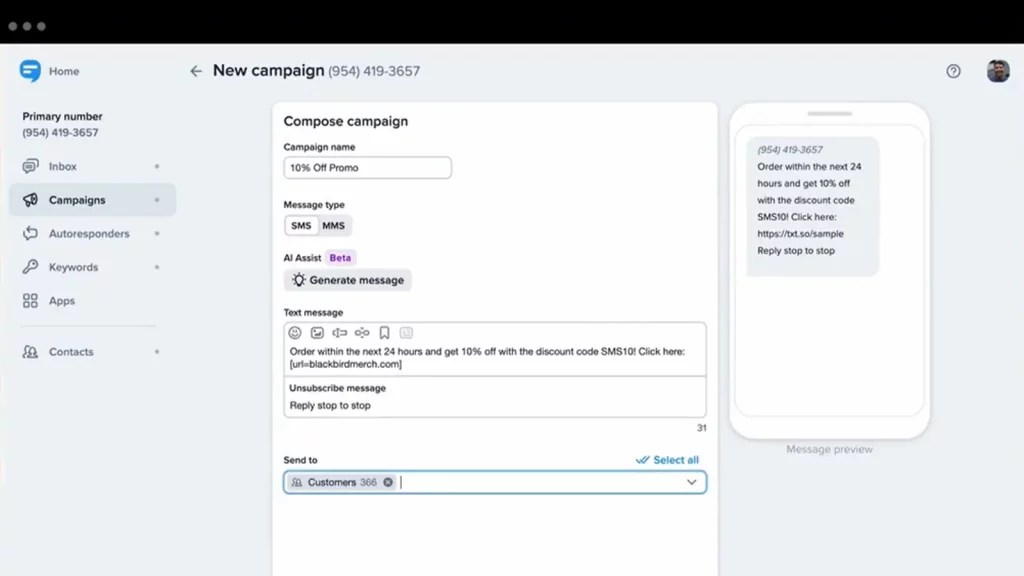
Task: Click the lightbulb icon on Generate message
Action: tap(298, 280)
